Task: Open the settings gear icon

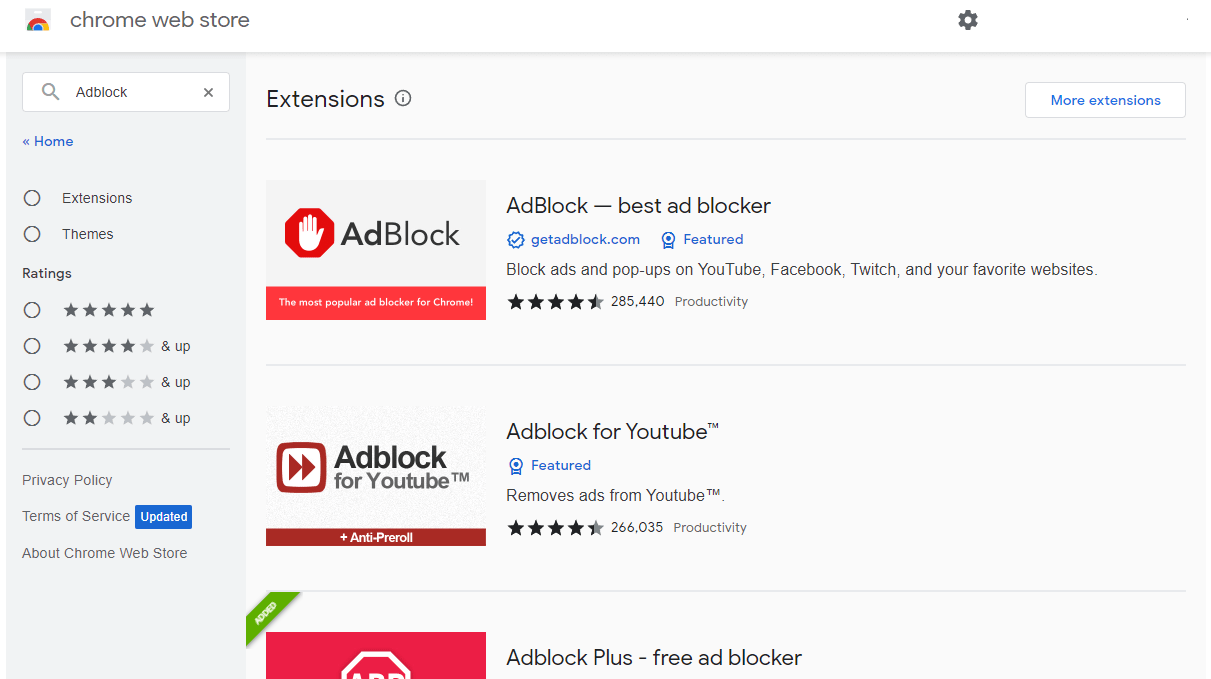Action: pos(968,20)
